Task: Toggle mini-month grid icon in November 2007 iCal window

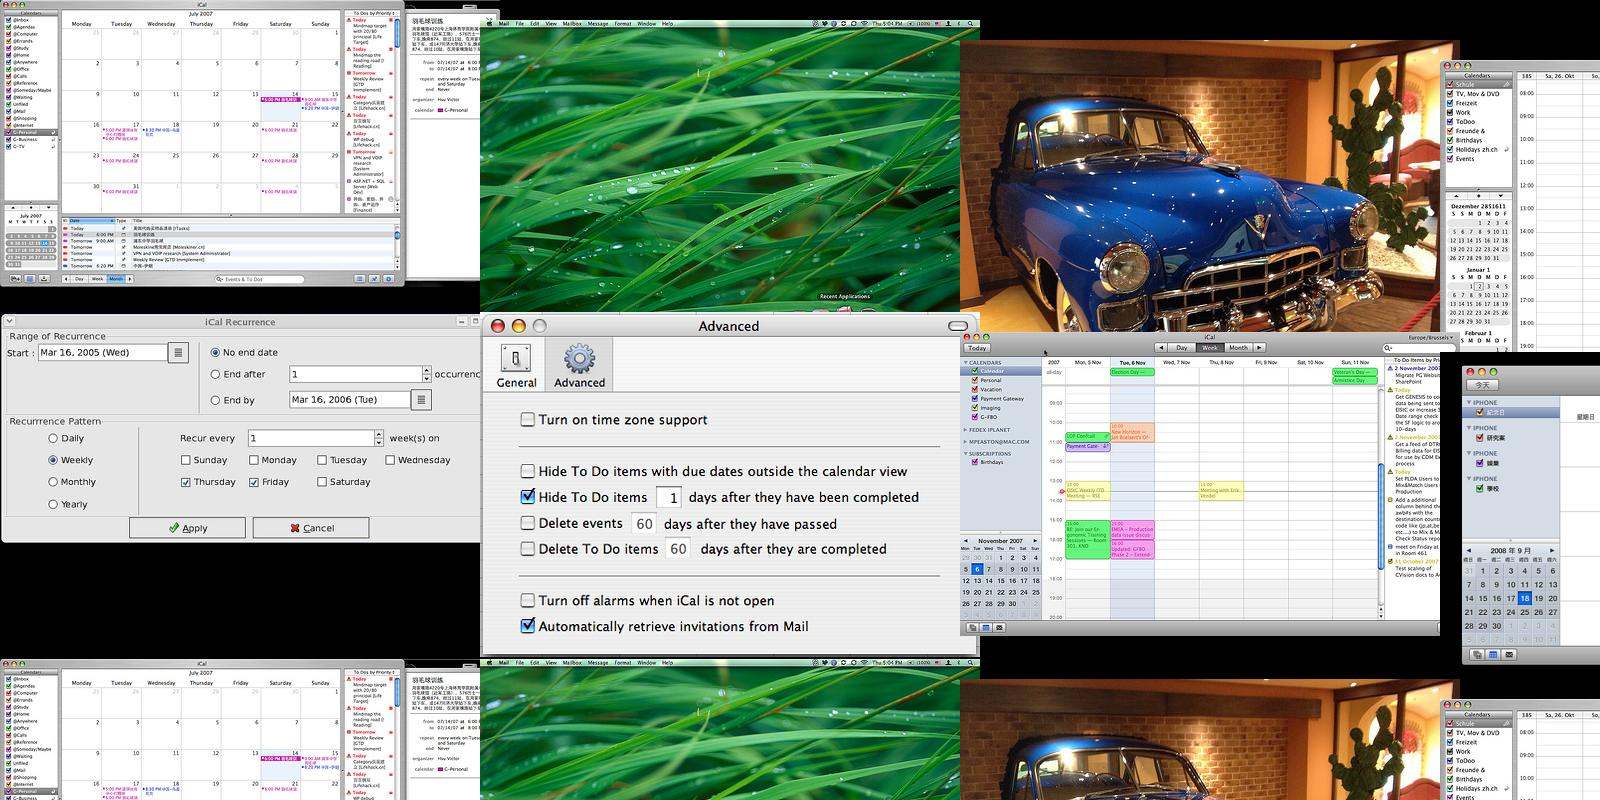Action: coord(985,627)
